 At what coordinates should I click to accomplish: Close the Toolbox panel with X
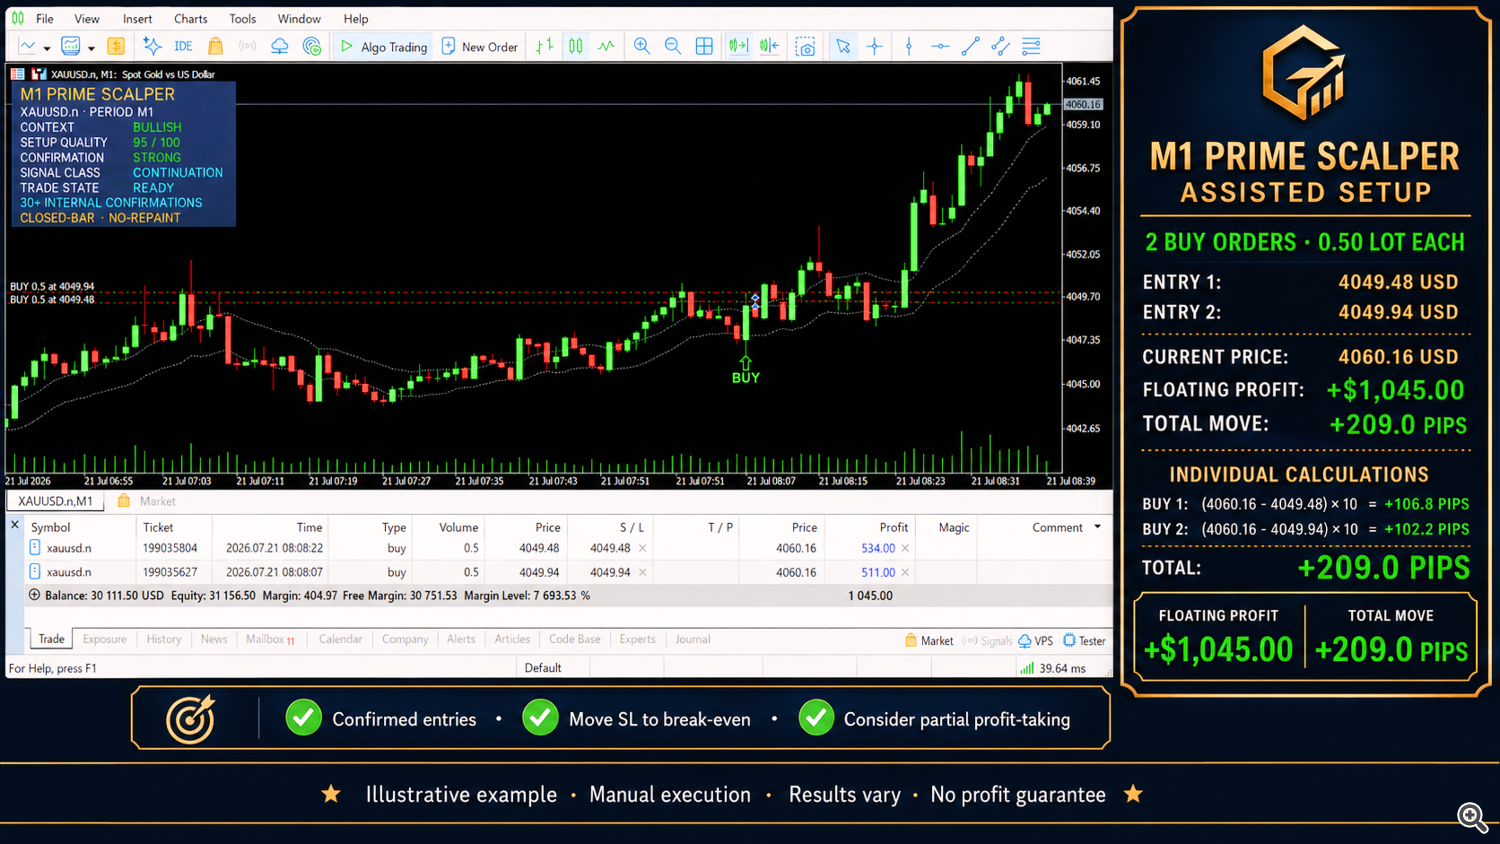tap(15, 525)
